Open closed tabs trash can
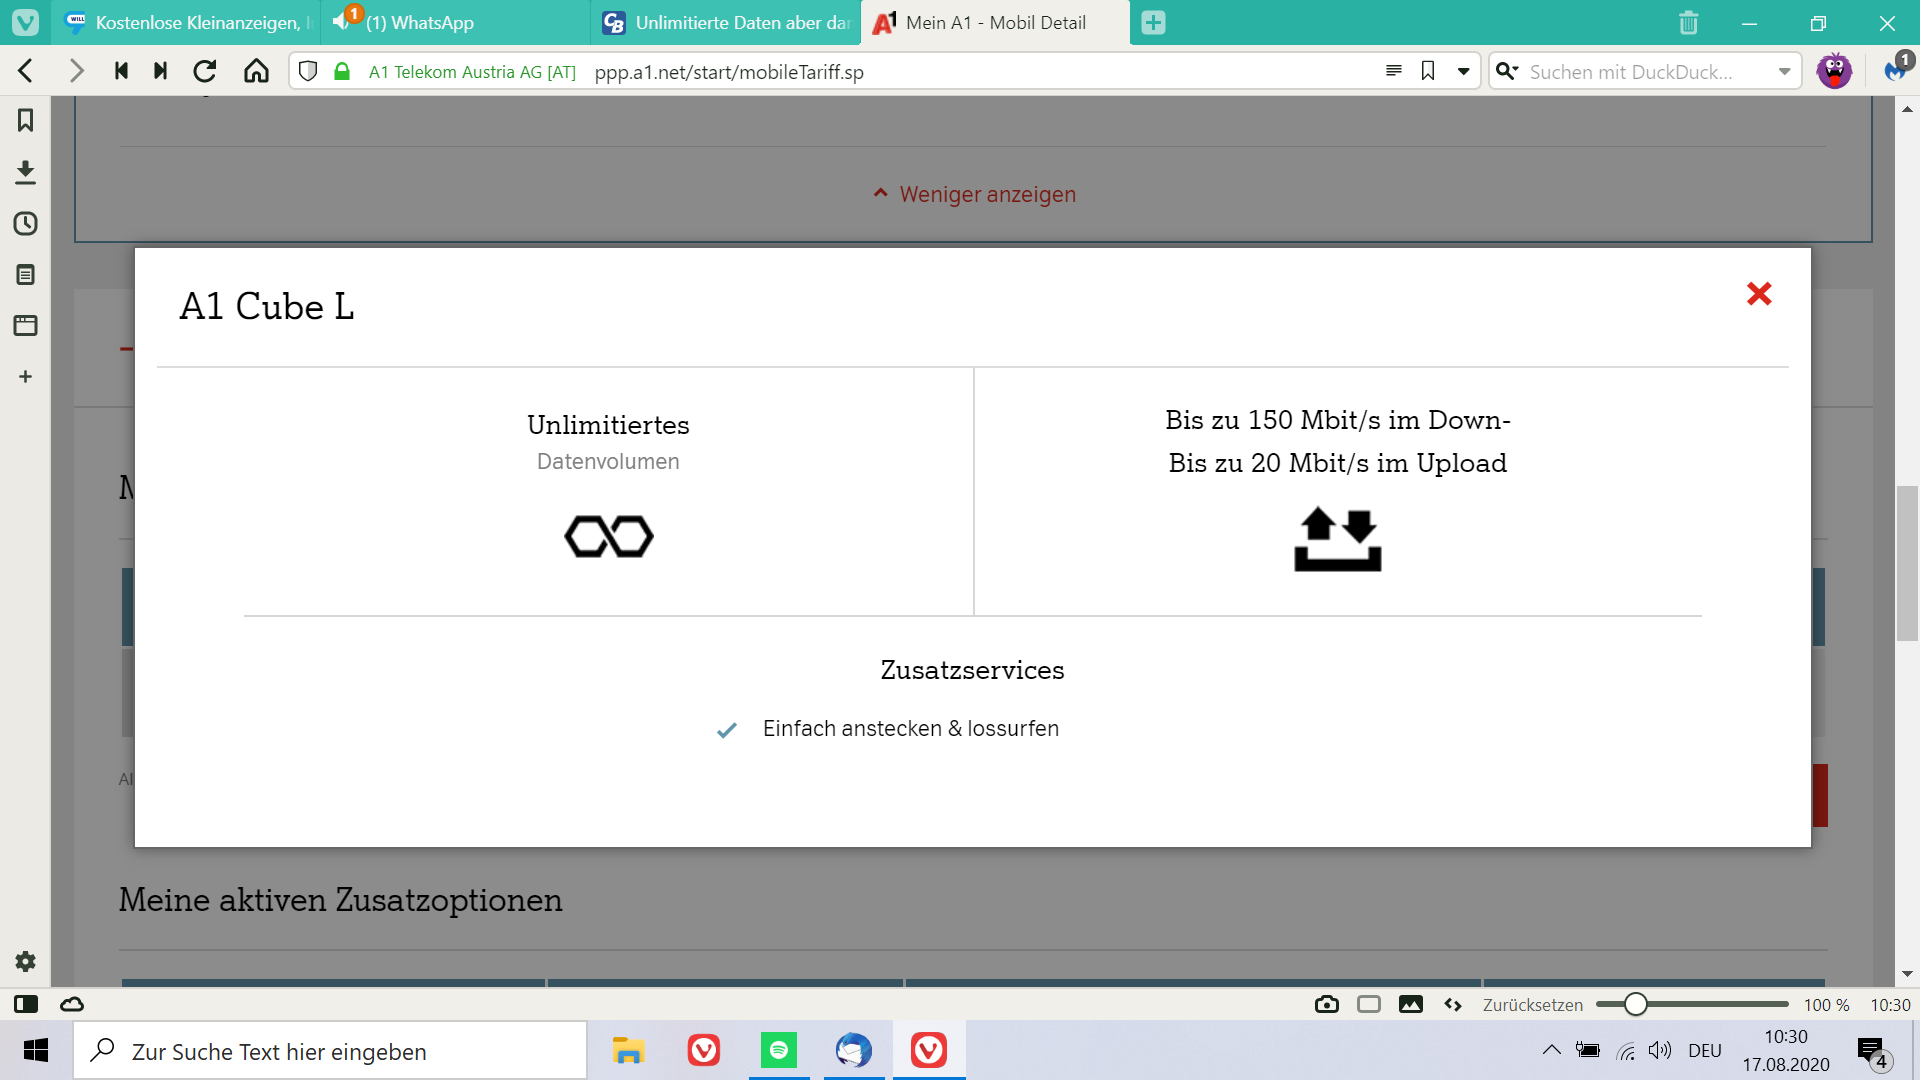This screenshot has width=1920, height=1080. (1688, 22)
